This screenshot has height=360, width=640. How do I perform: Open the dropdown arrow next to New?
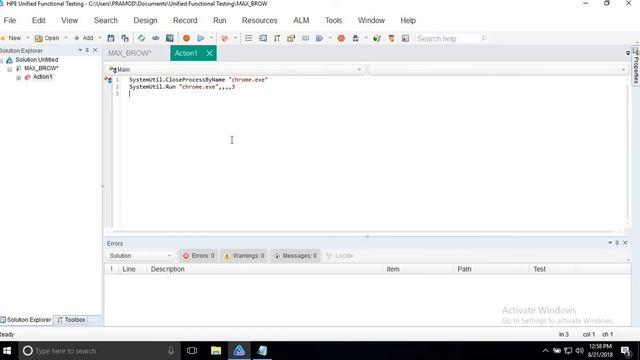(28, 38)
